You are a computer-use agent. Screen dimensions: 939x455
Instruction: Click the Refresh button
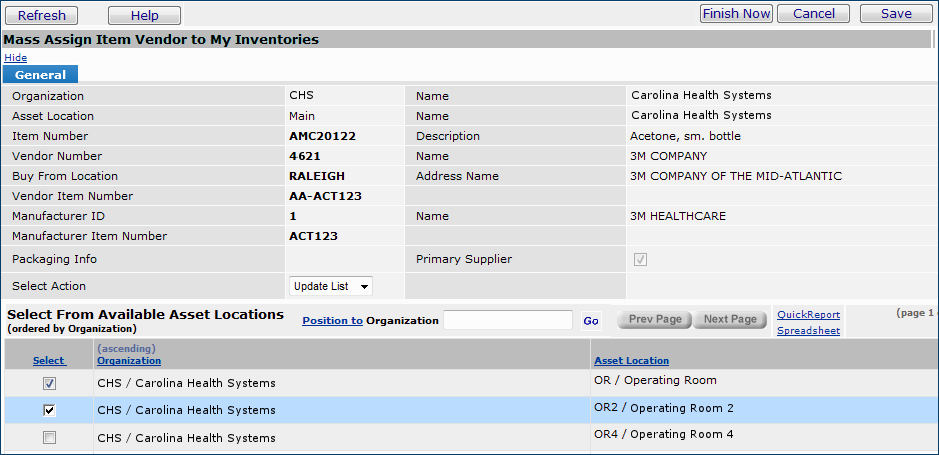click(x=42, y=15)
